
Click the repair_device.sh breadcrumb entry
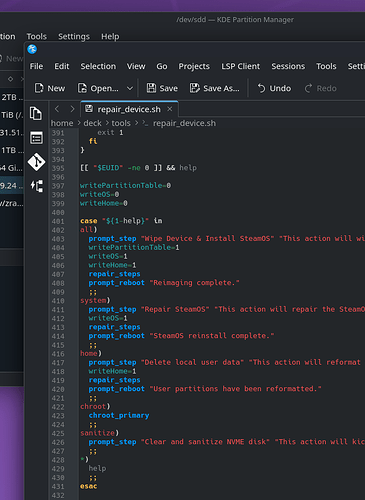point(184,123)
